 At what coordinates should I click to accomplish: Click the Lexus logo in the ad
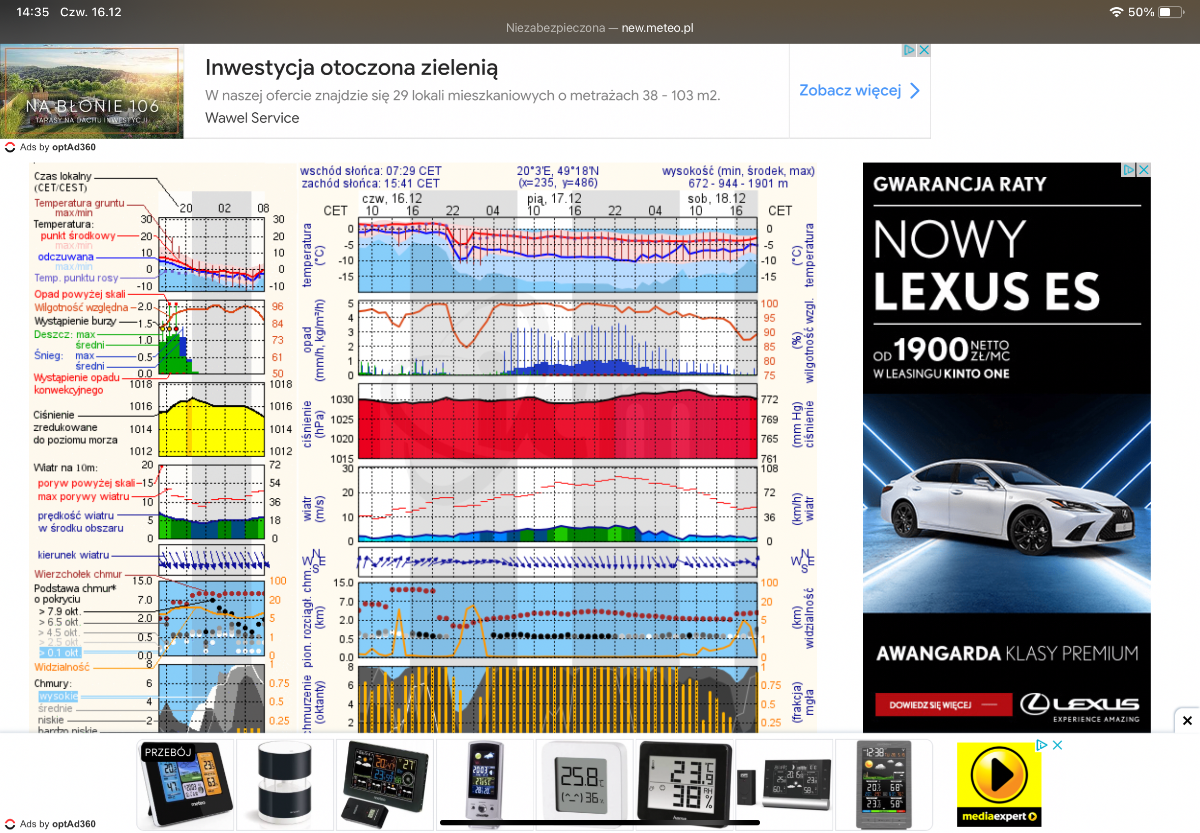[1080, 704]
